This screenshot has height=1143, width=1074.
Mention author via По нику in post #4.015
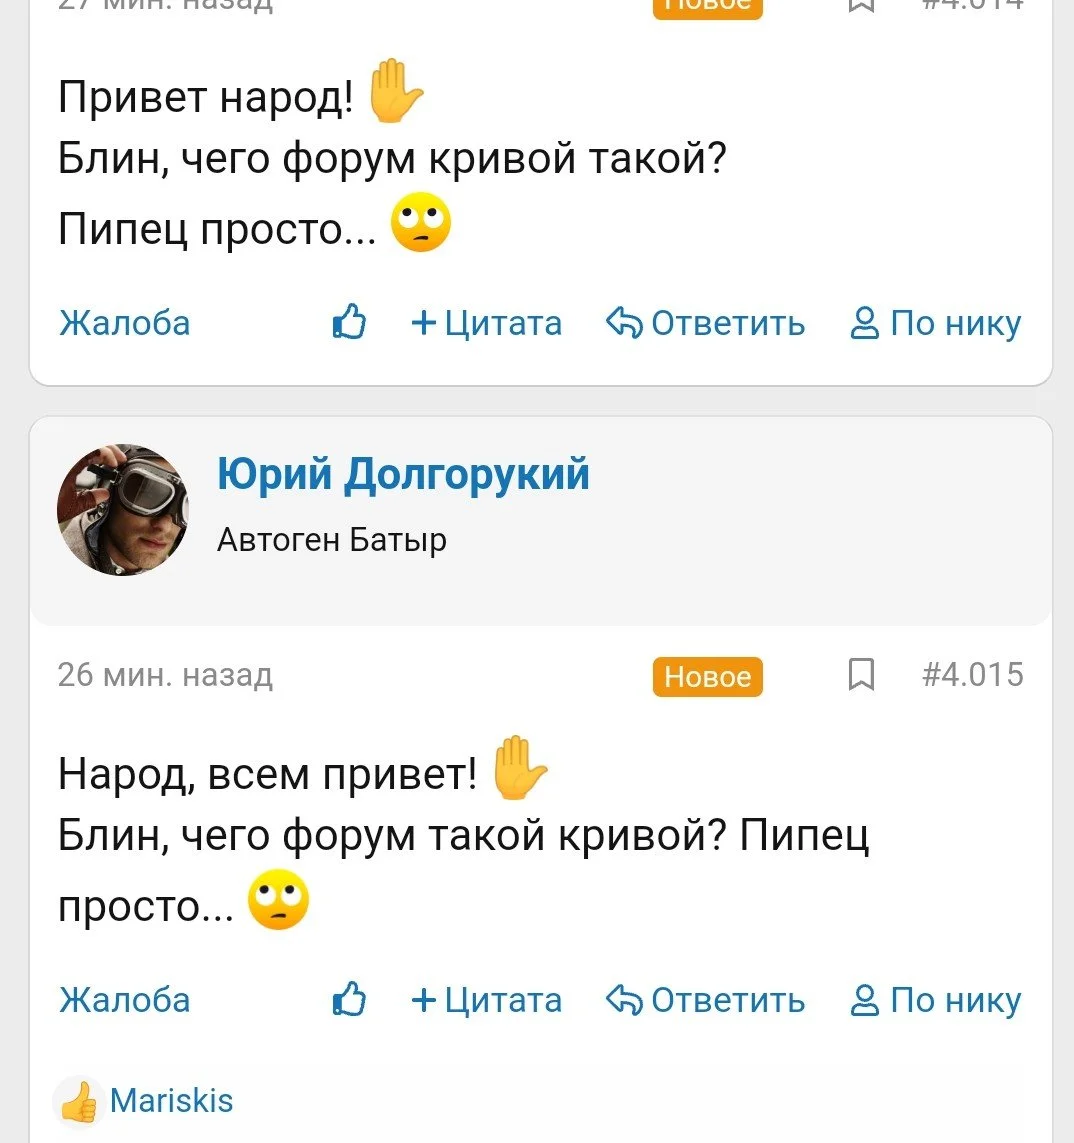pos(936,1000)
